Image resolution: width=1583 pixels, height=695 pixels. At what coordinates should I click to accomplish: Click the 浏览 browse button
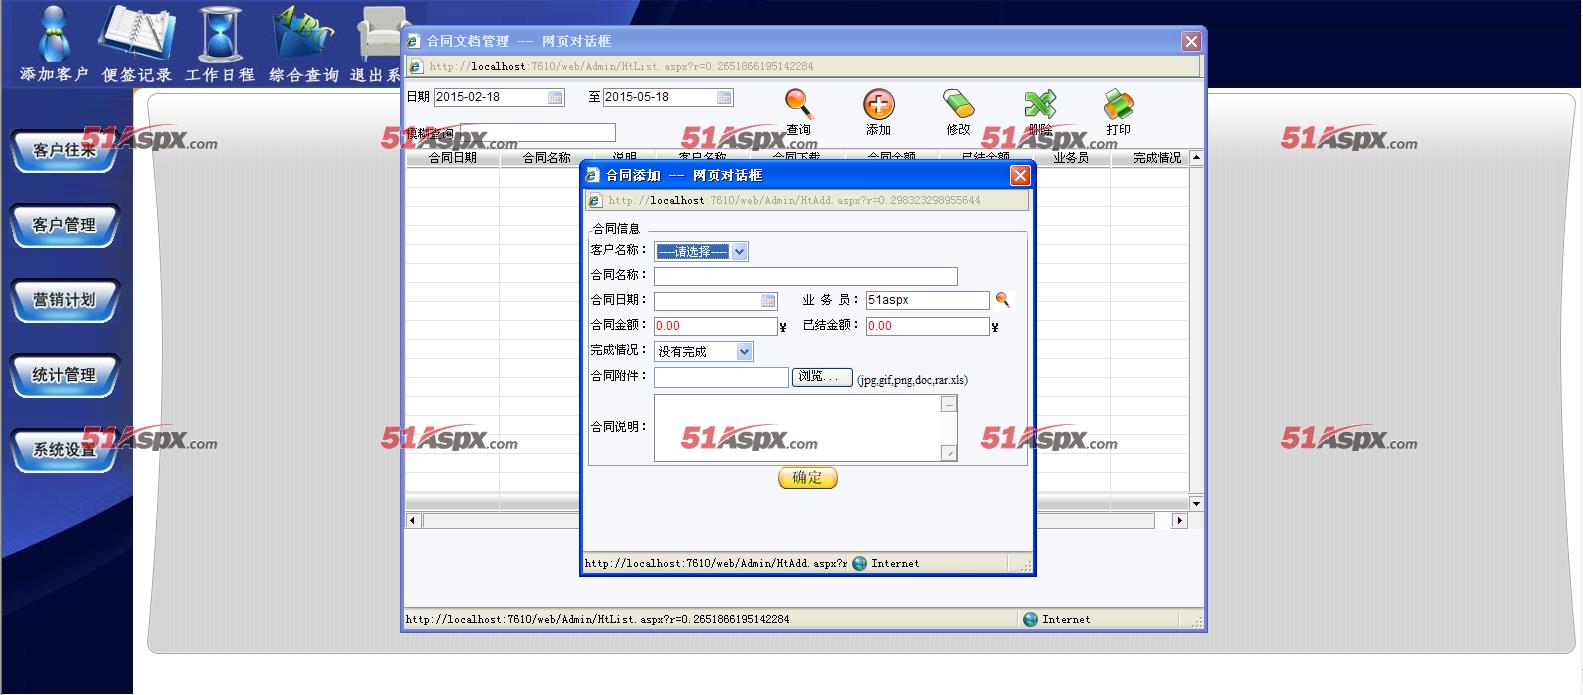click(822, 377)
